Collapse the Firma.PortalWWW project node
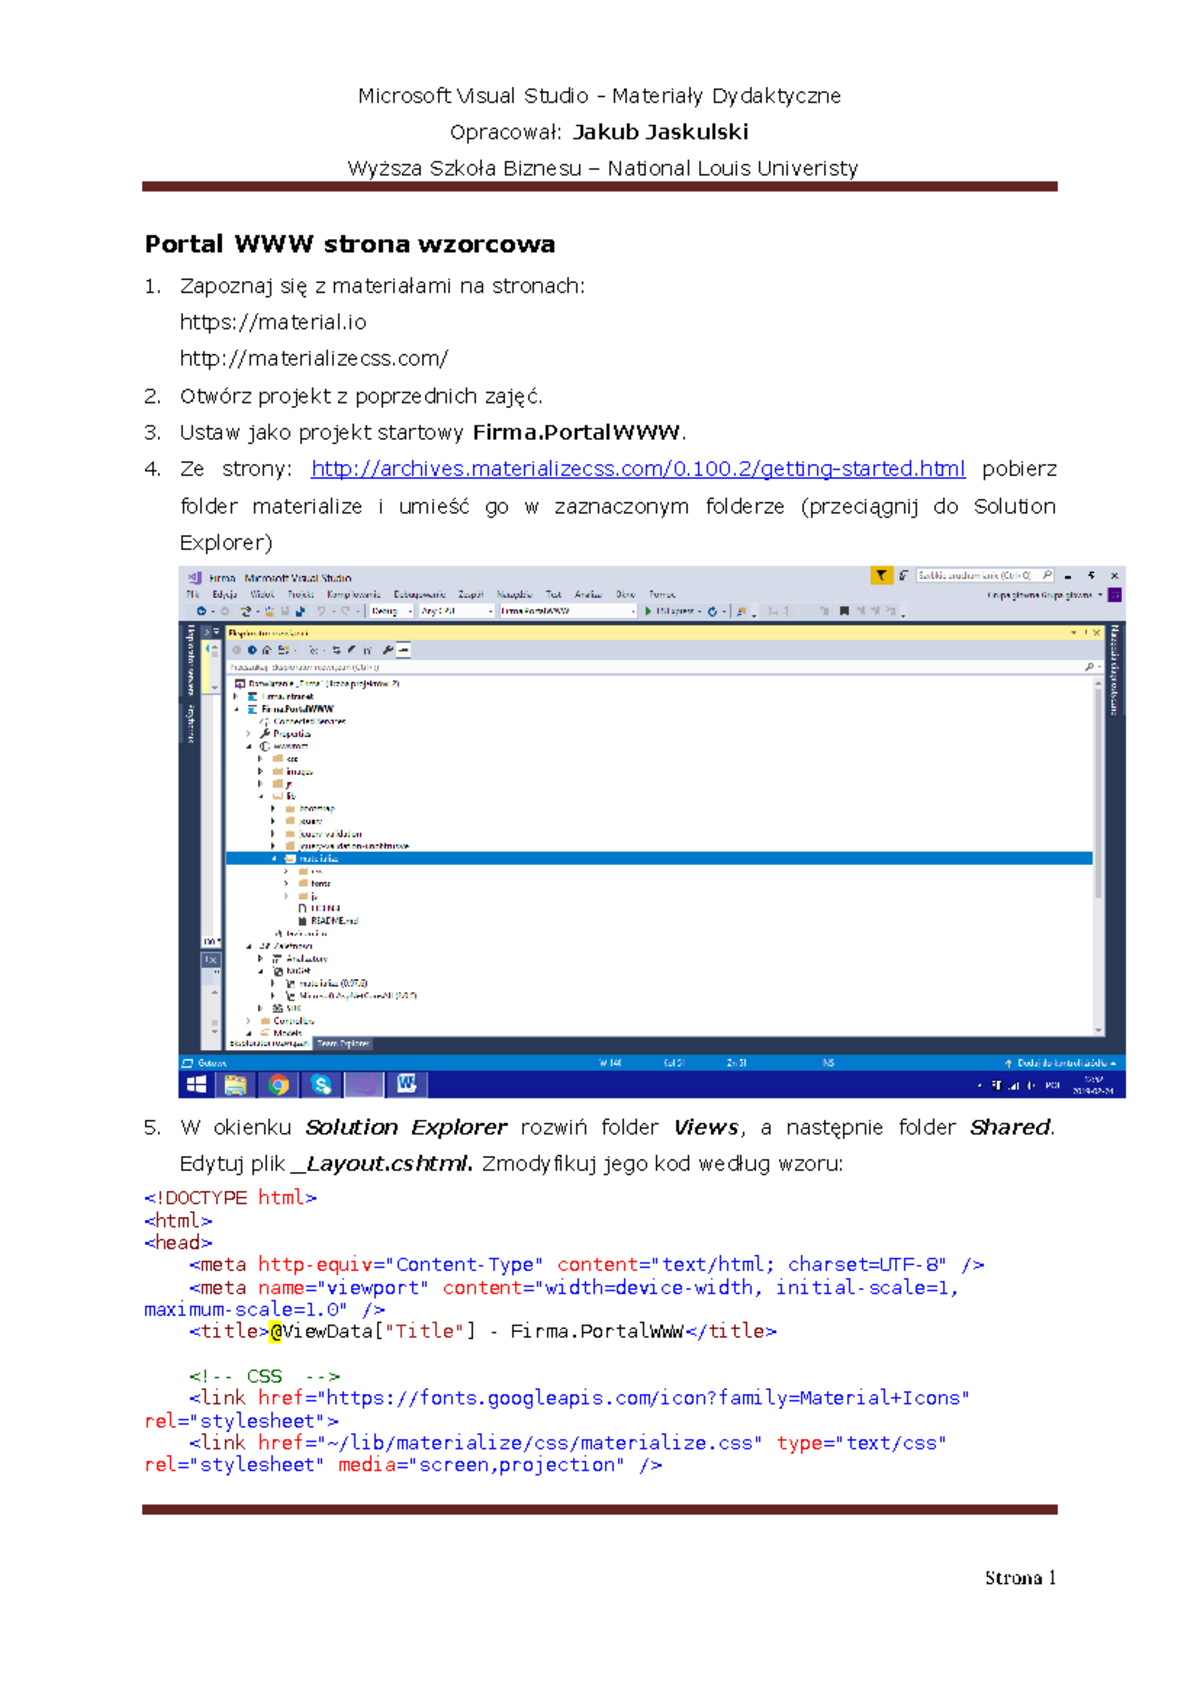1200x1696 pixels. (237, 709)
